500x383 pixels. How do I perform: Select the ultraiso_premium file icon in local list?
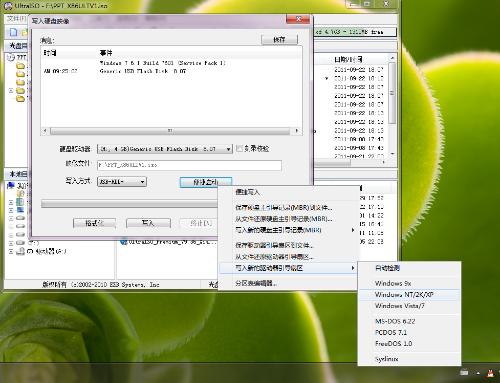(124, 241)
